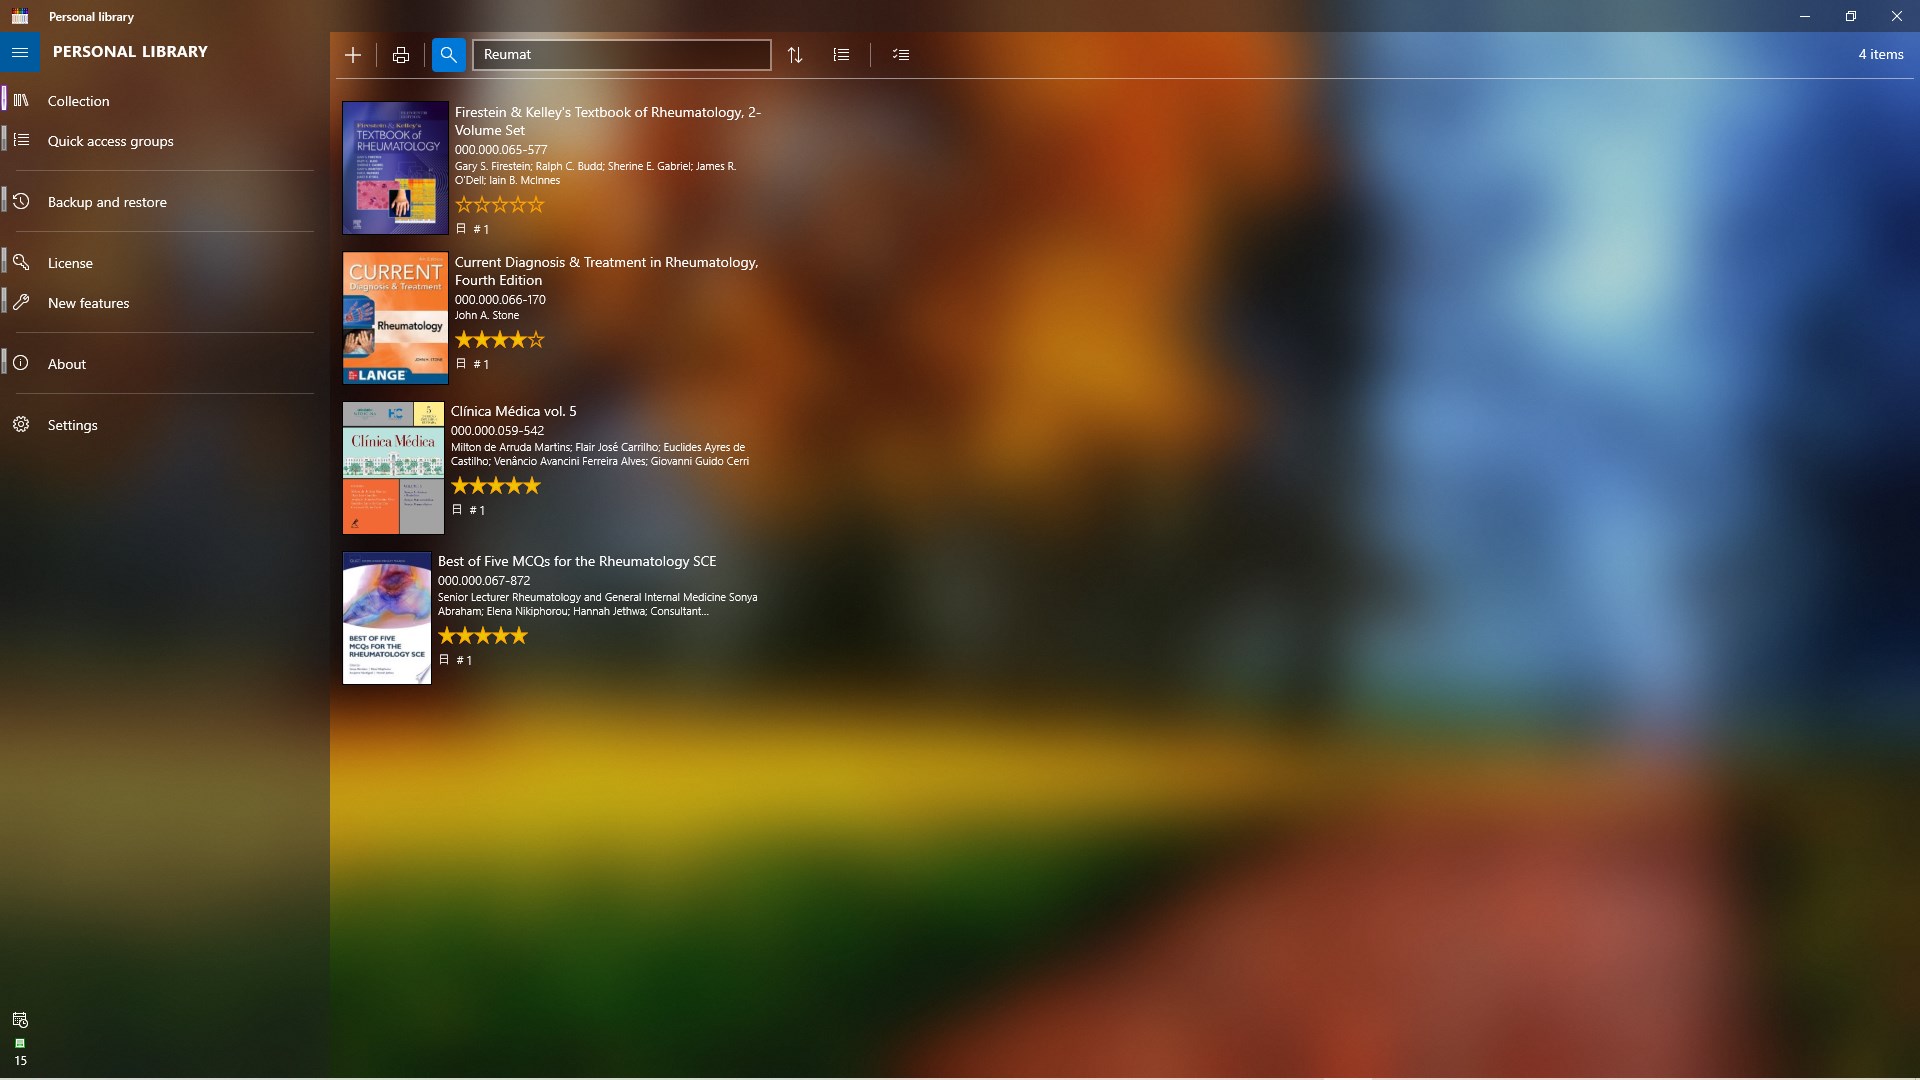The height and width of the screenshot is (1080, 1920).
Task: Set five-star rating for Current Diagnosis & Treatment
Action: click(537, 340)
